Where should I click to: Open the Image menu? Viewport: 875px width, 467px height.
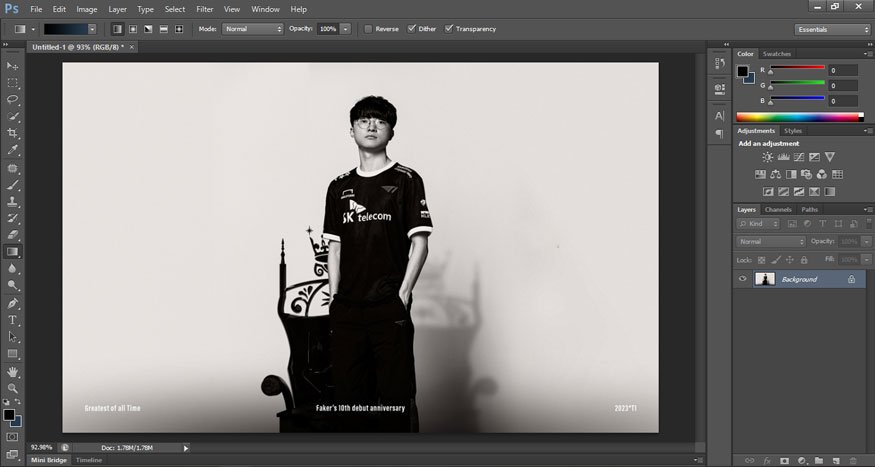coord(86,9)
